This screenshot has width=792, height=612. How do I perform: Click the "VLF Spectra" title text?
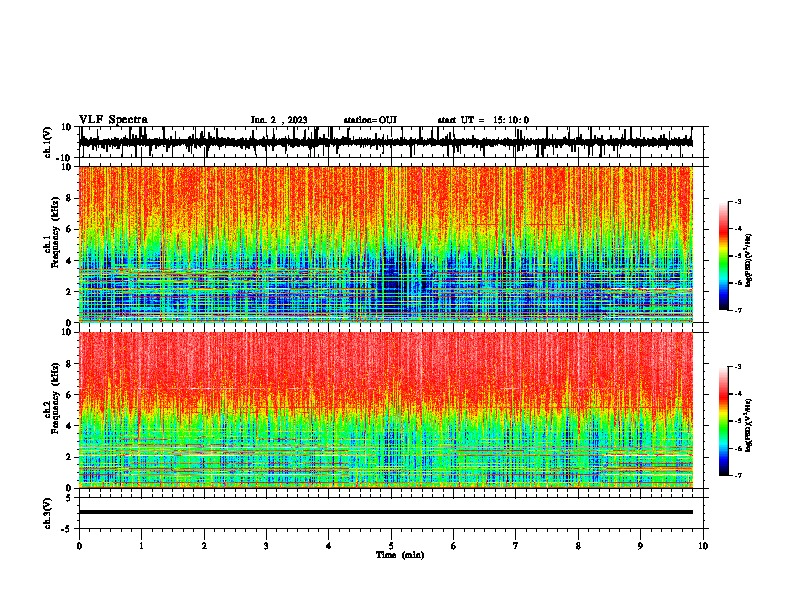point(113,120)
